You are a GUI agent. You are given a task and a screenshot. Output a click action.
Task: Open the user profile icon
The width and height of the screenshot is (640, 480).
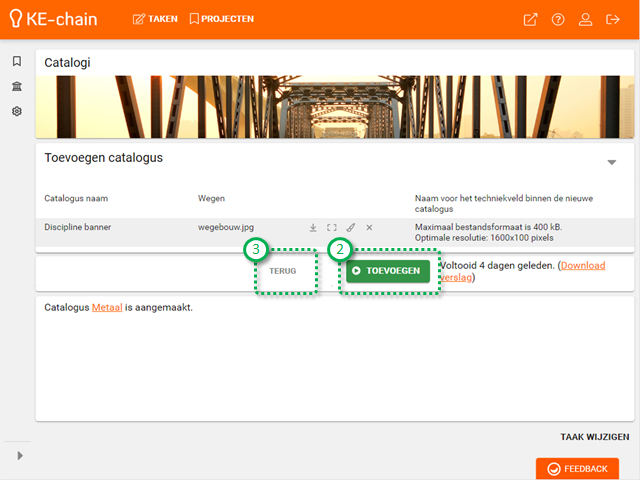[586, 19]
